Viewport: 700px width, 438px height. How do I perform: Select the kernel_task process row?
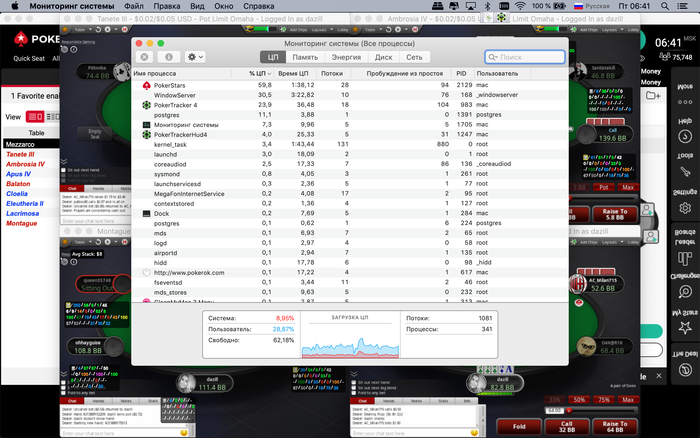pos(350,144)
